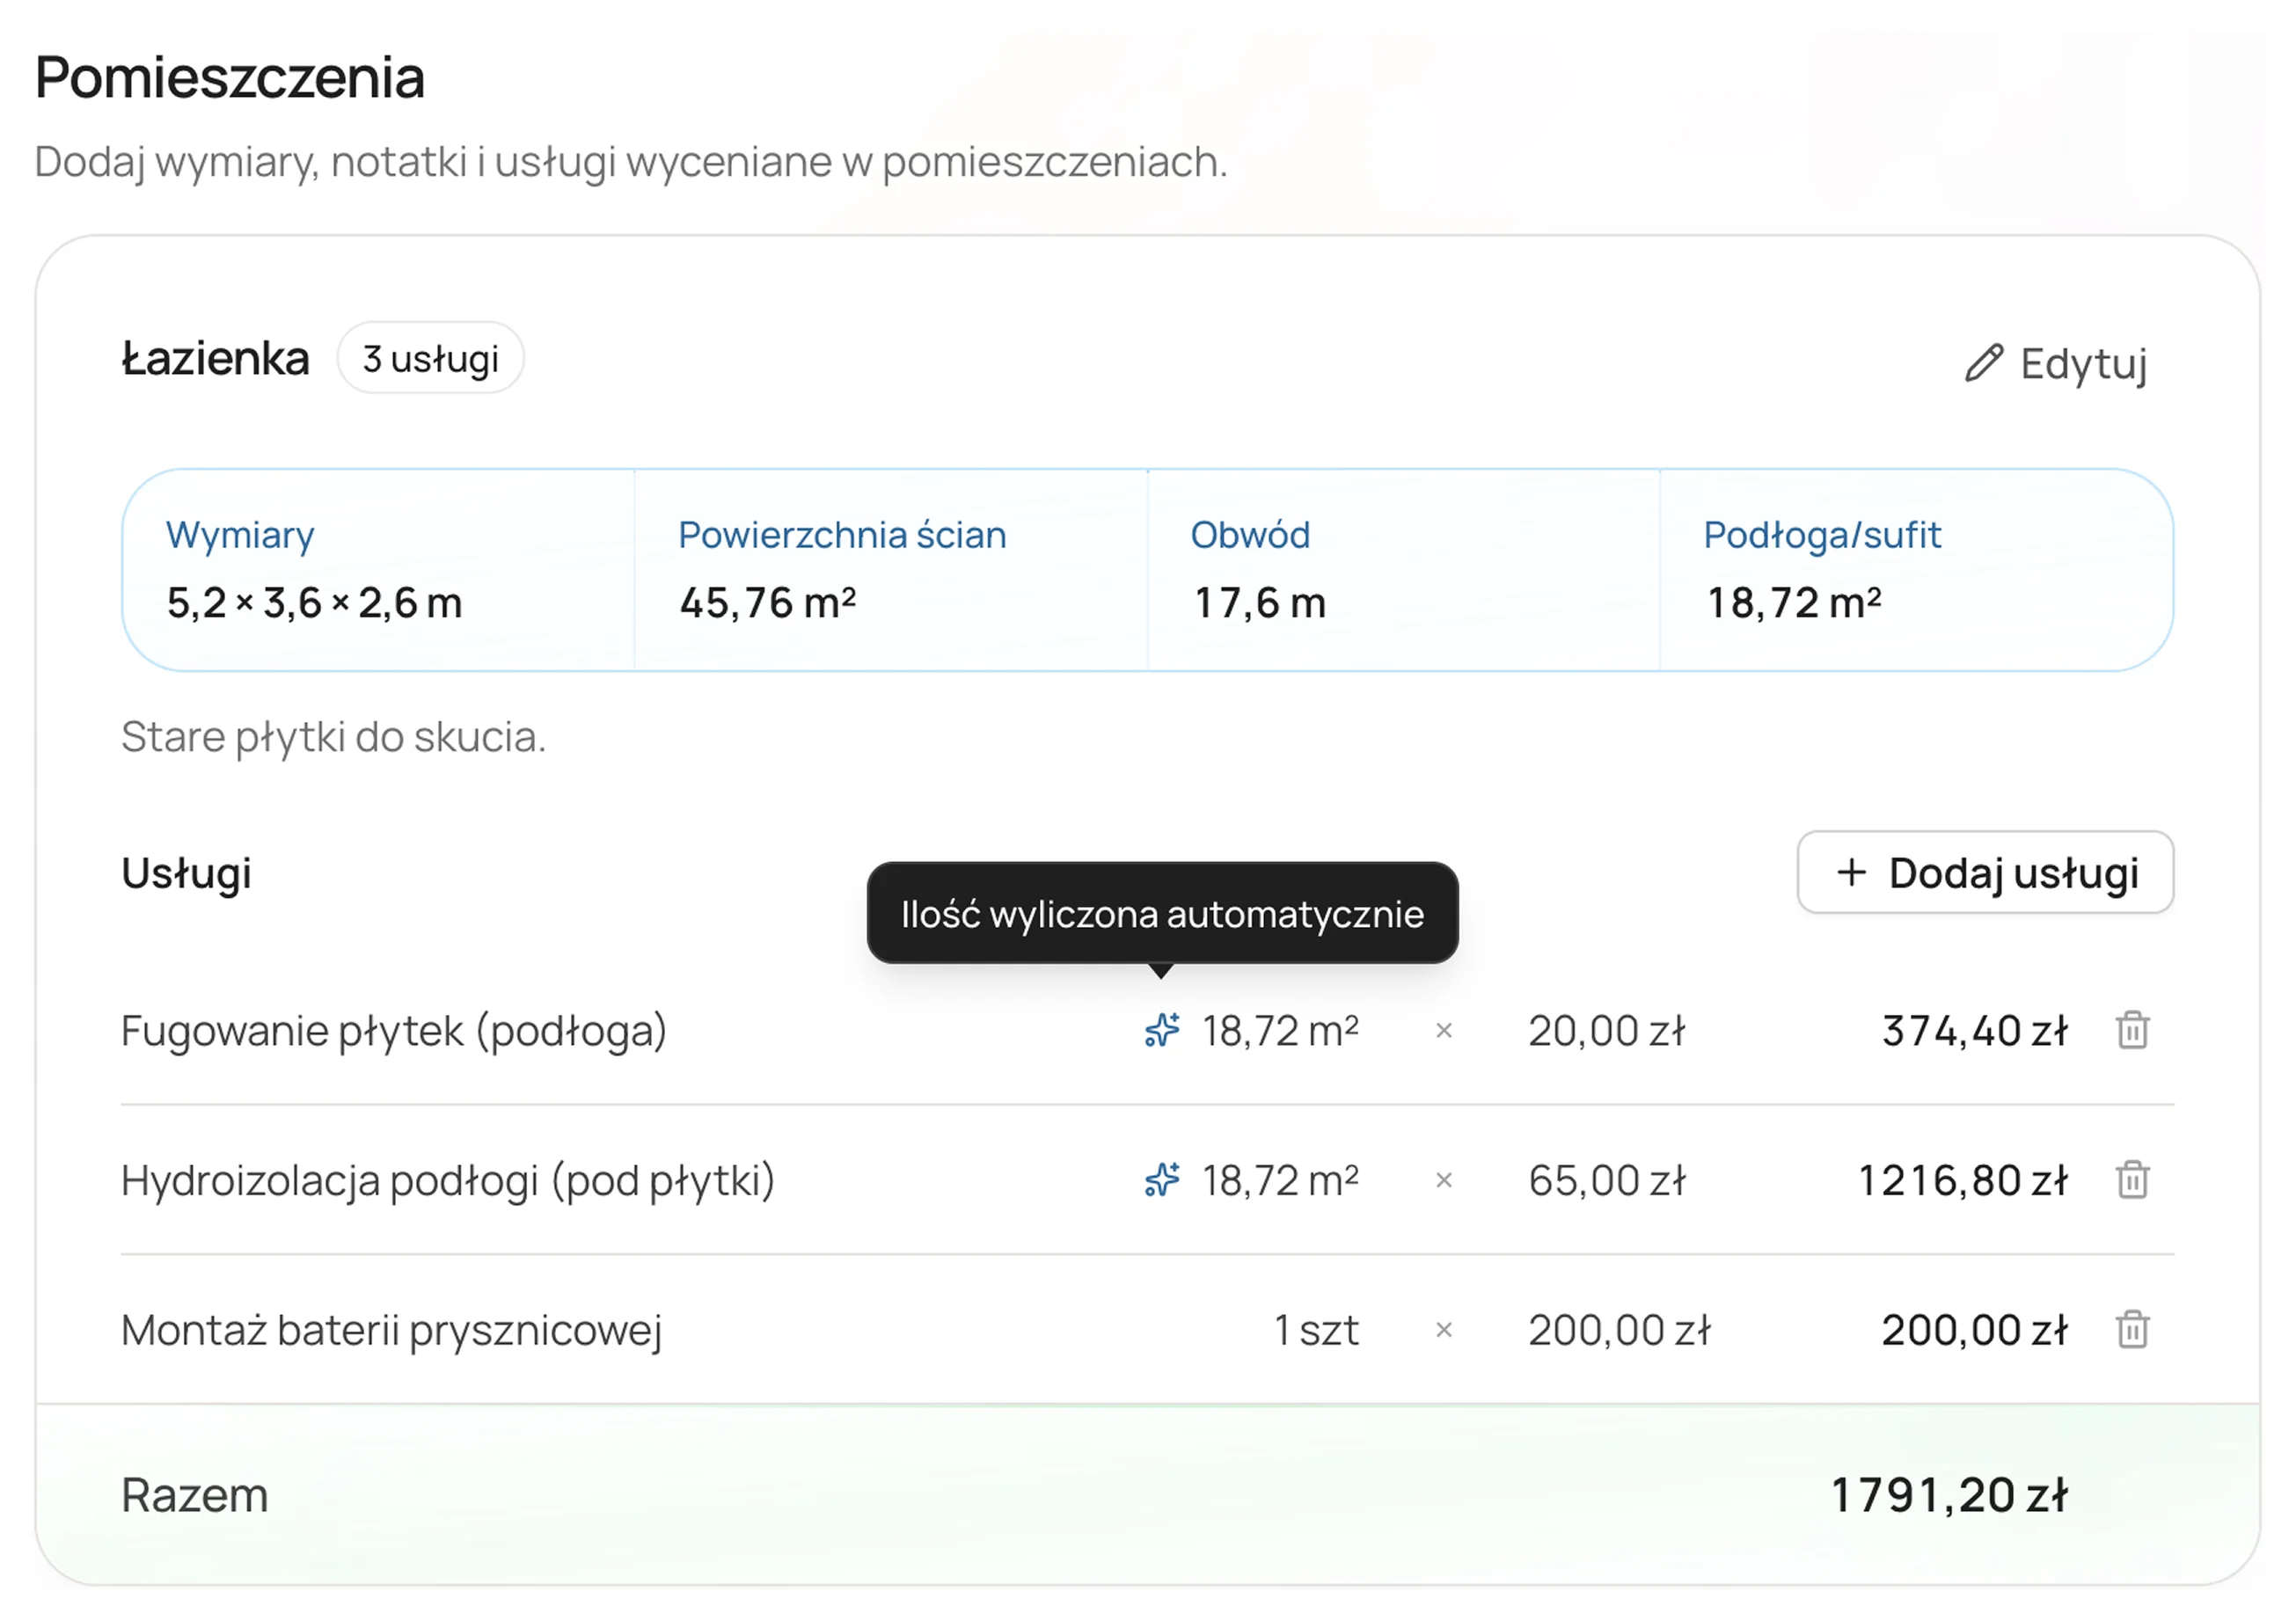Viewport: 2296px width, 1621px height.
Task: Click auto-calculated sparkle icon on Hydroizolacja row
Action: click(1162, 1180)
